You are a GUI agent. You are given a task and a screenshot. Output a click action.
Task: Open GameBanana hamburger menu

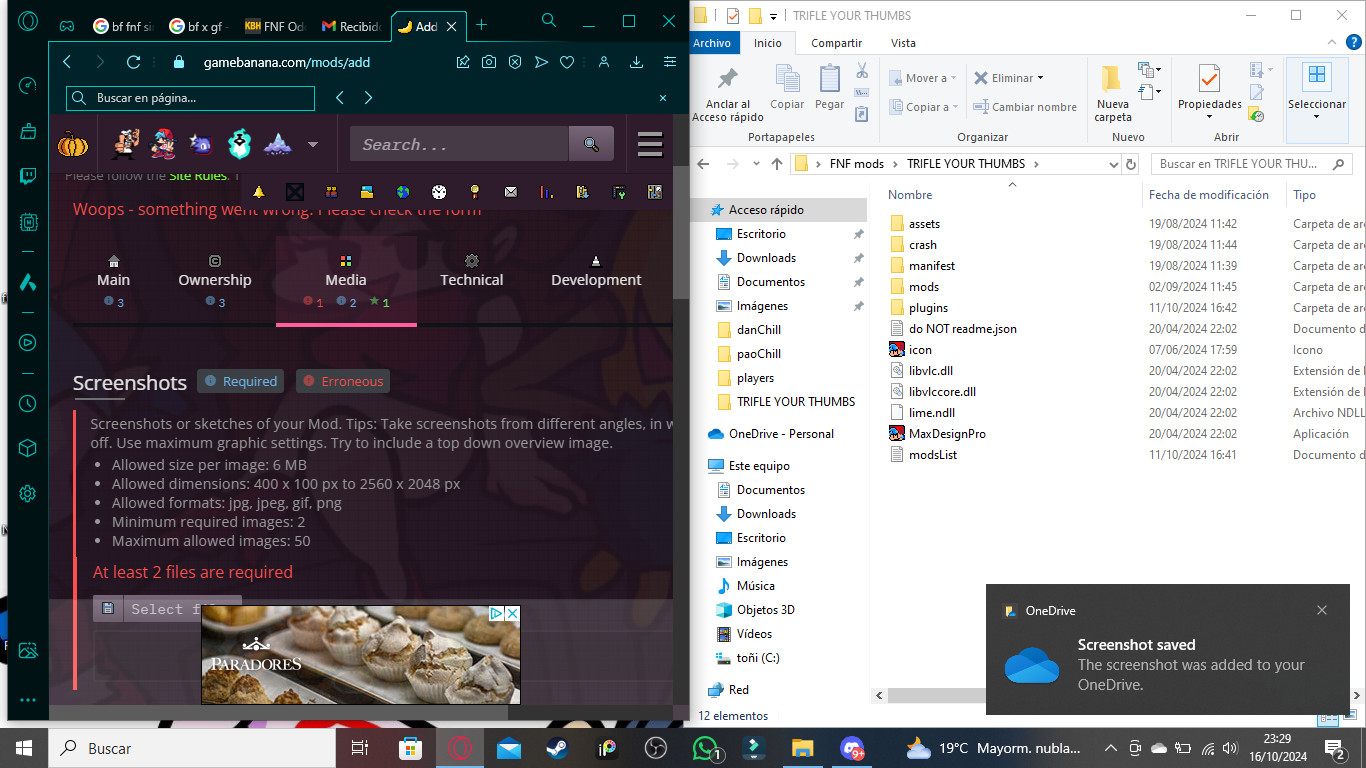pos(650,145)
